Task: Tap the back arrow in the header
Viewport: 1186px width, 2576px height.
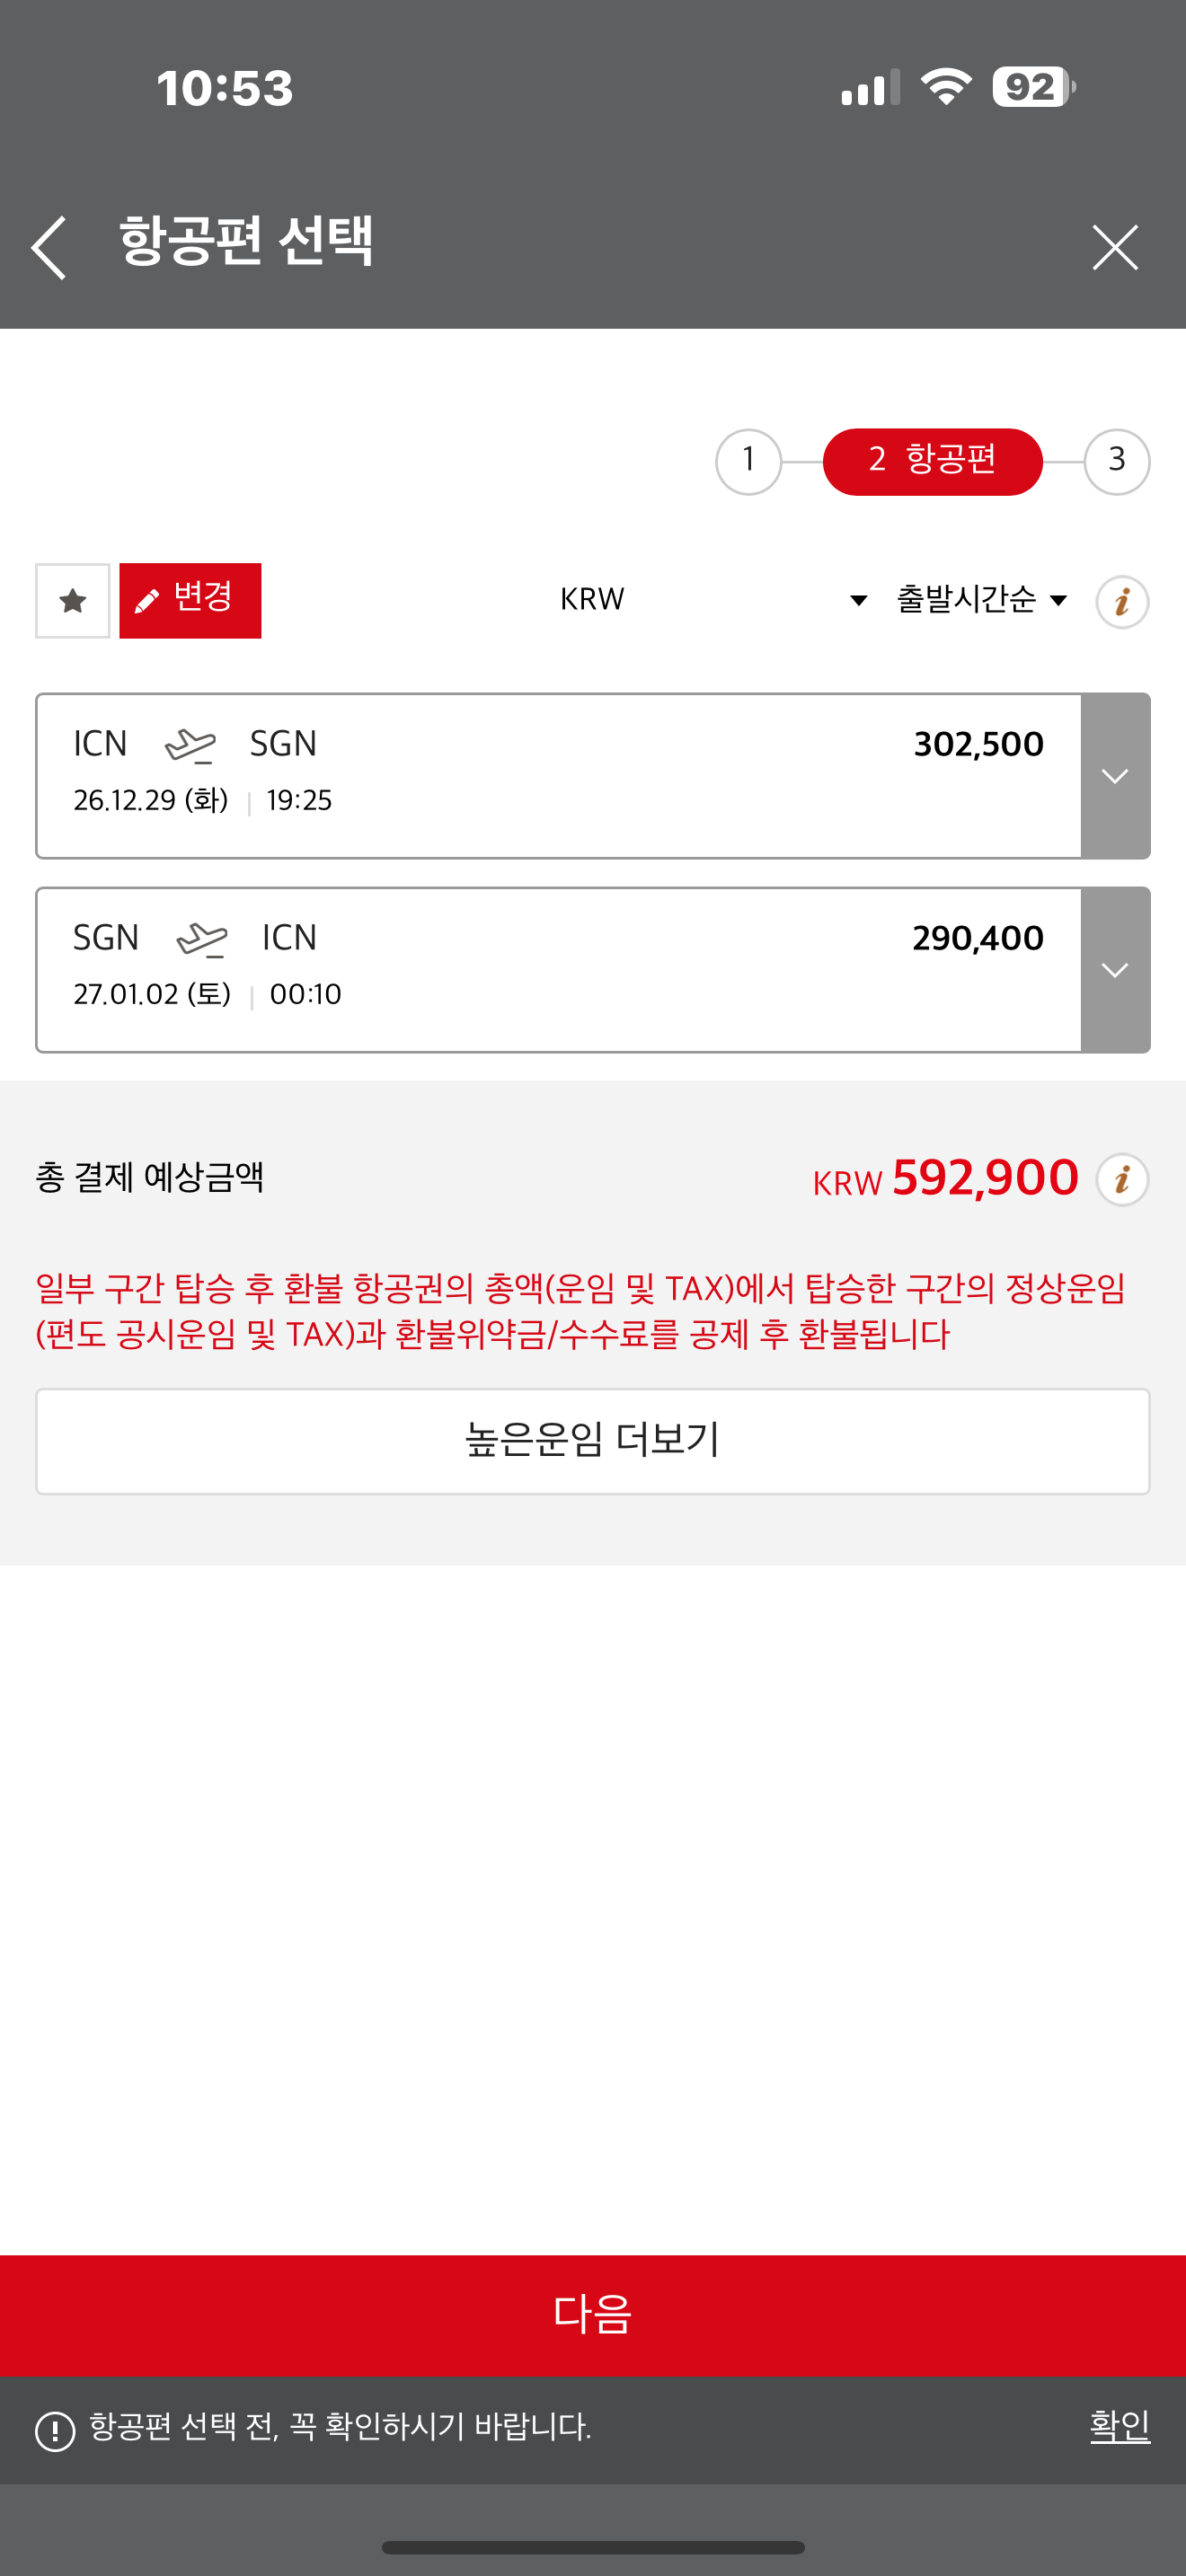Action: tap(48, 247)
